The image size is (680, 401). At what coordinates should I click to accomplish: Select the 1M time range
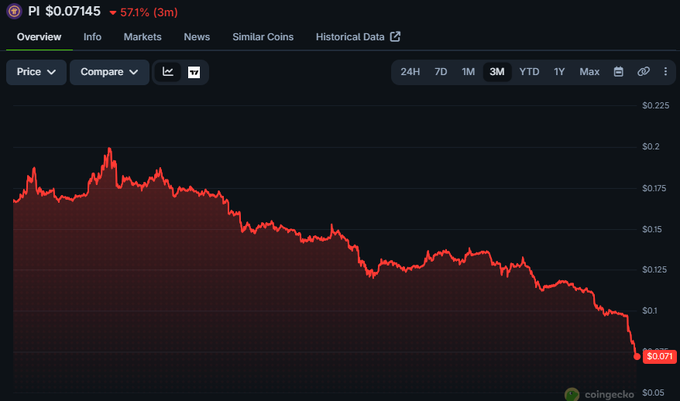click(468, 72)
